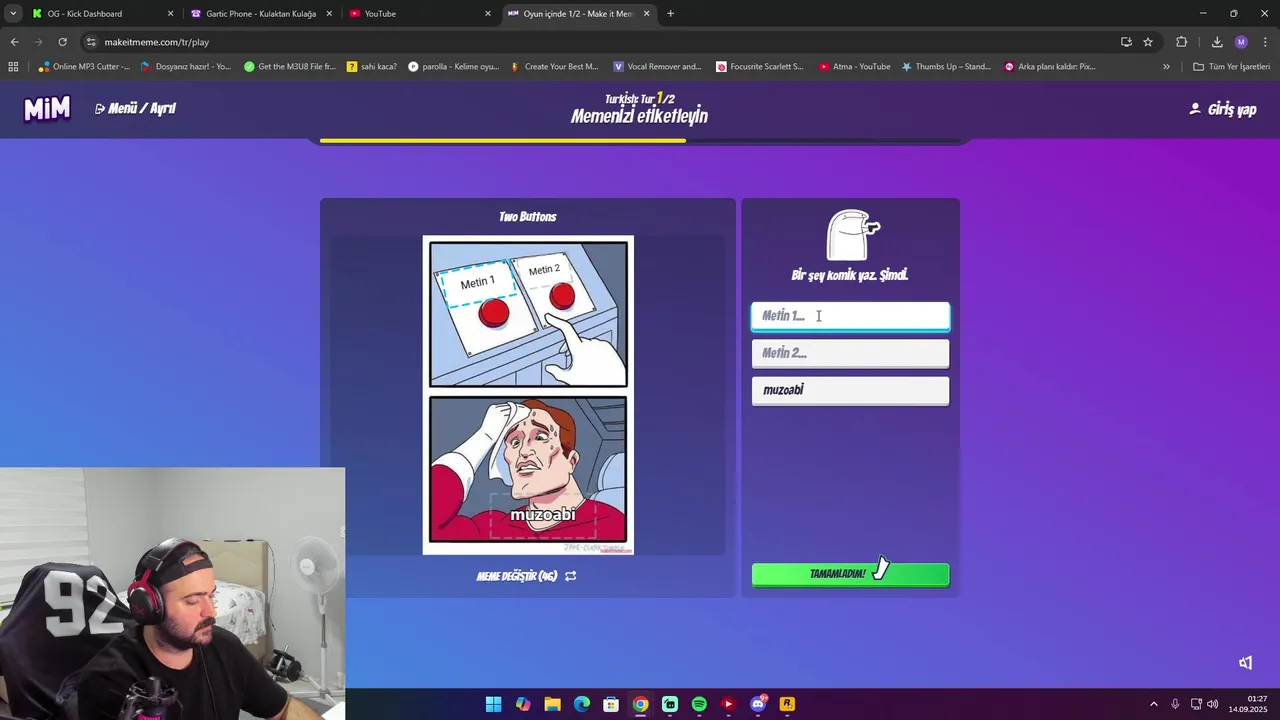1280x720 pixels.
Task: Expand the hidden bookmarks chevron
Action: (x=1166, y=67)
